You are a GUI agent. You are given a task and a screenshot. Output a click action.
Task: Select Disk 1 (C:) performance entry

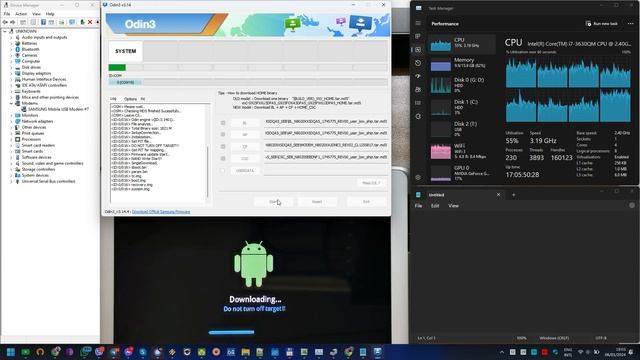coord(462,107)
